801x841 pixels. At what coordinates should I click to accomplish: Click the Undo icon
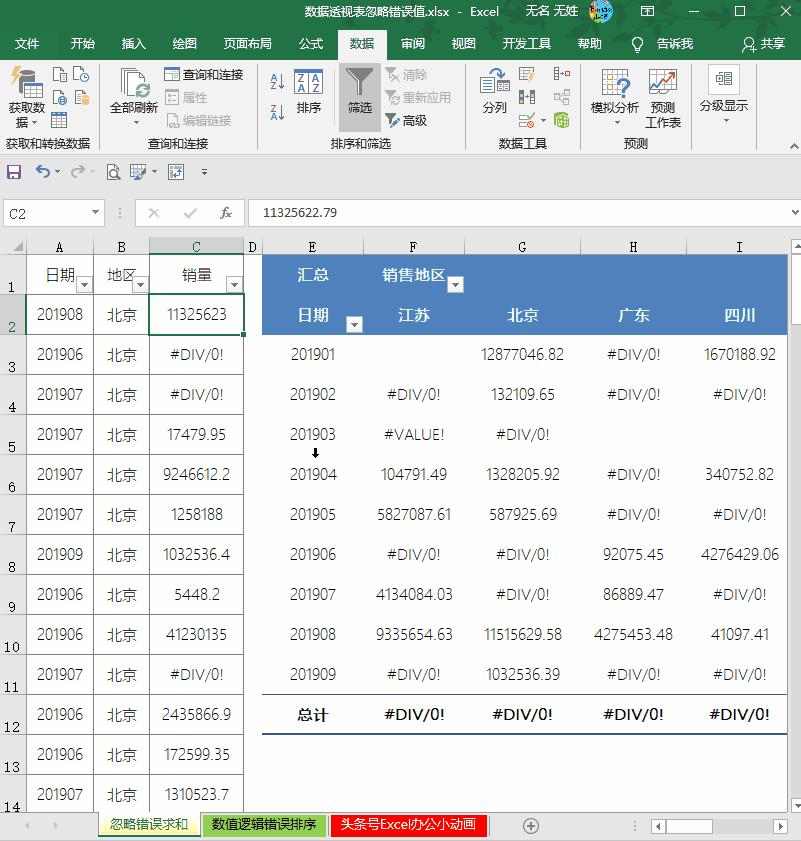coord(41,172)
